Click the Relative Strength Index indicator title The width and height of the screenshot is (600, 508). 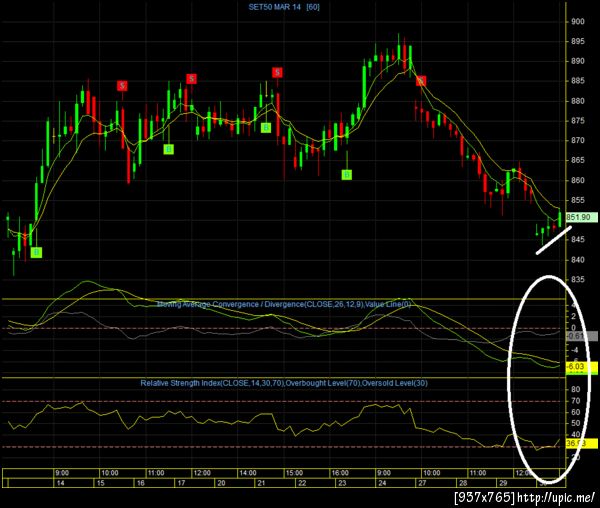pos(284,383)
